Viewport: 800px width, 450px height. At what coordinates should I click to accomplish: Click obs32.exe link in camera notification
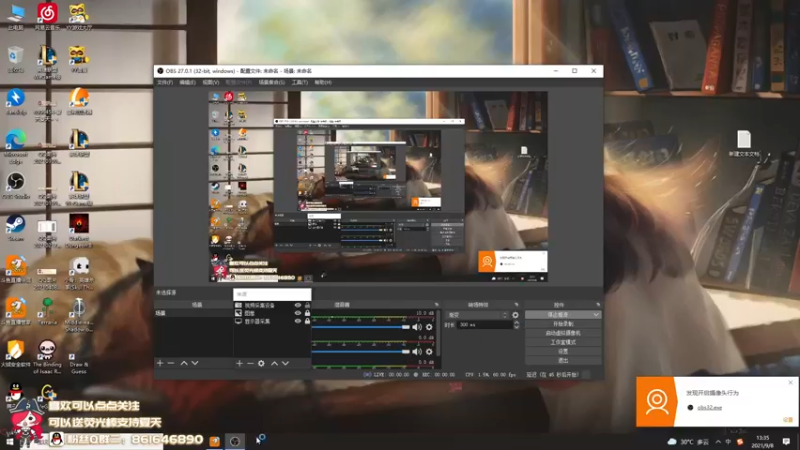pyautogui.click(x=709, y=408)
